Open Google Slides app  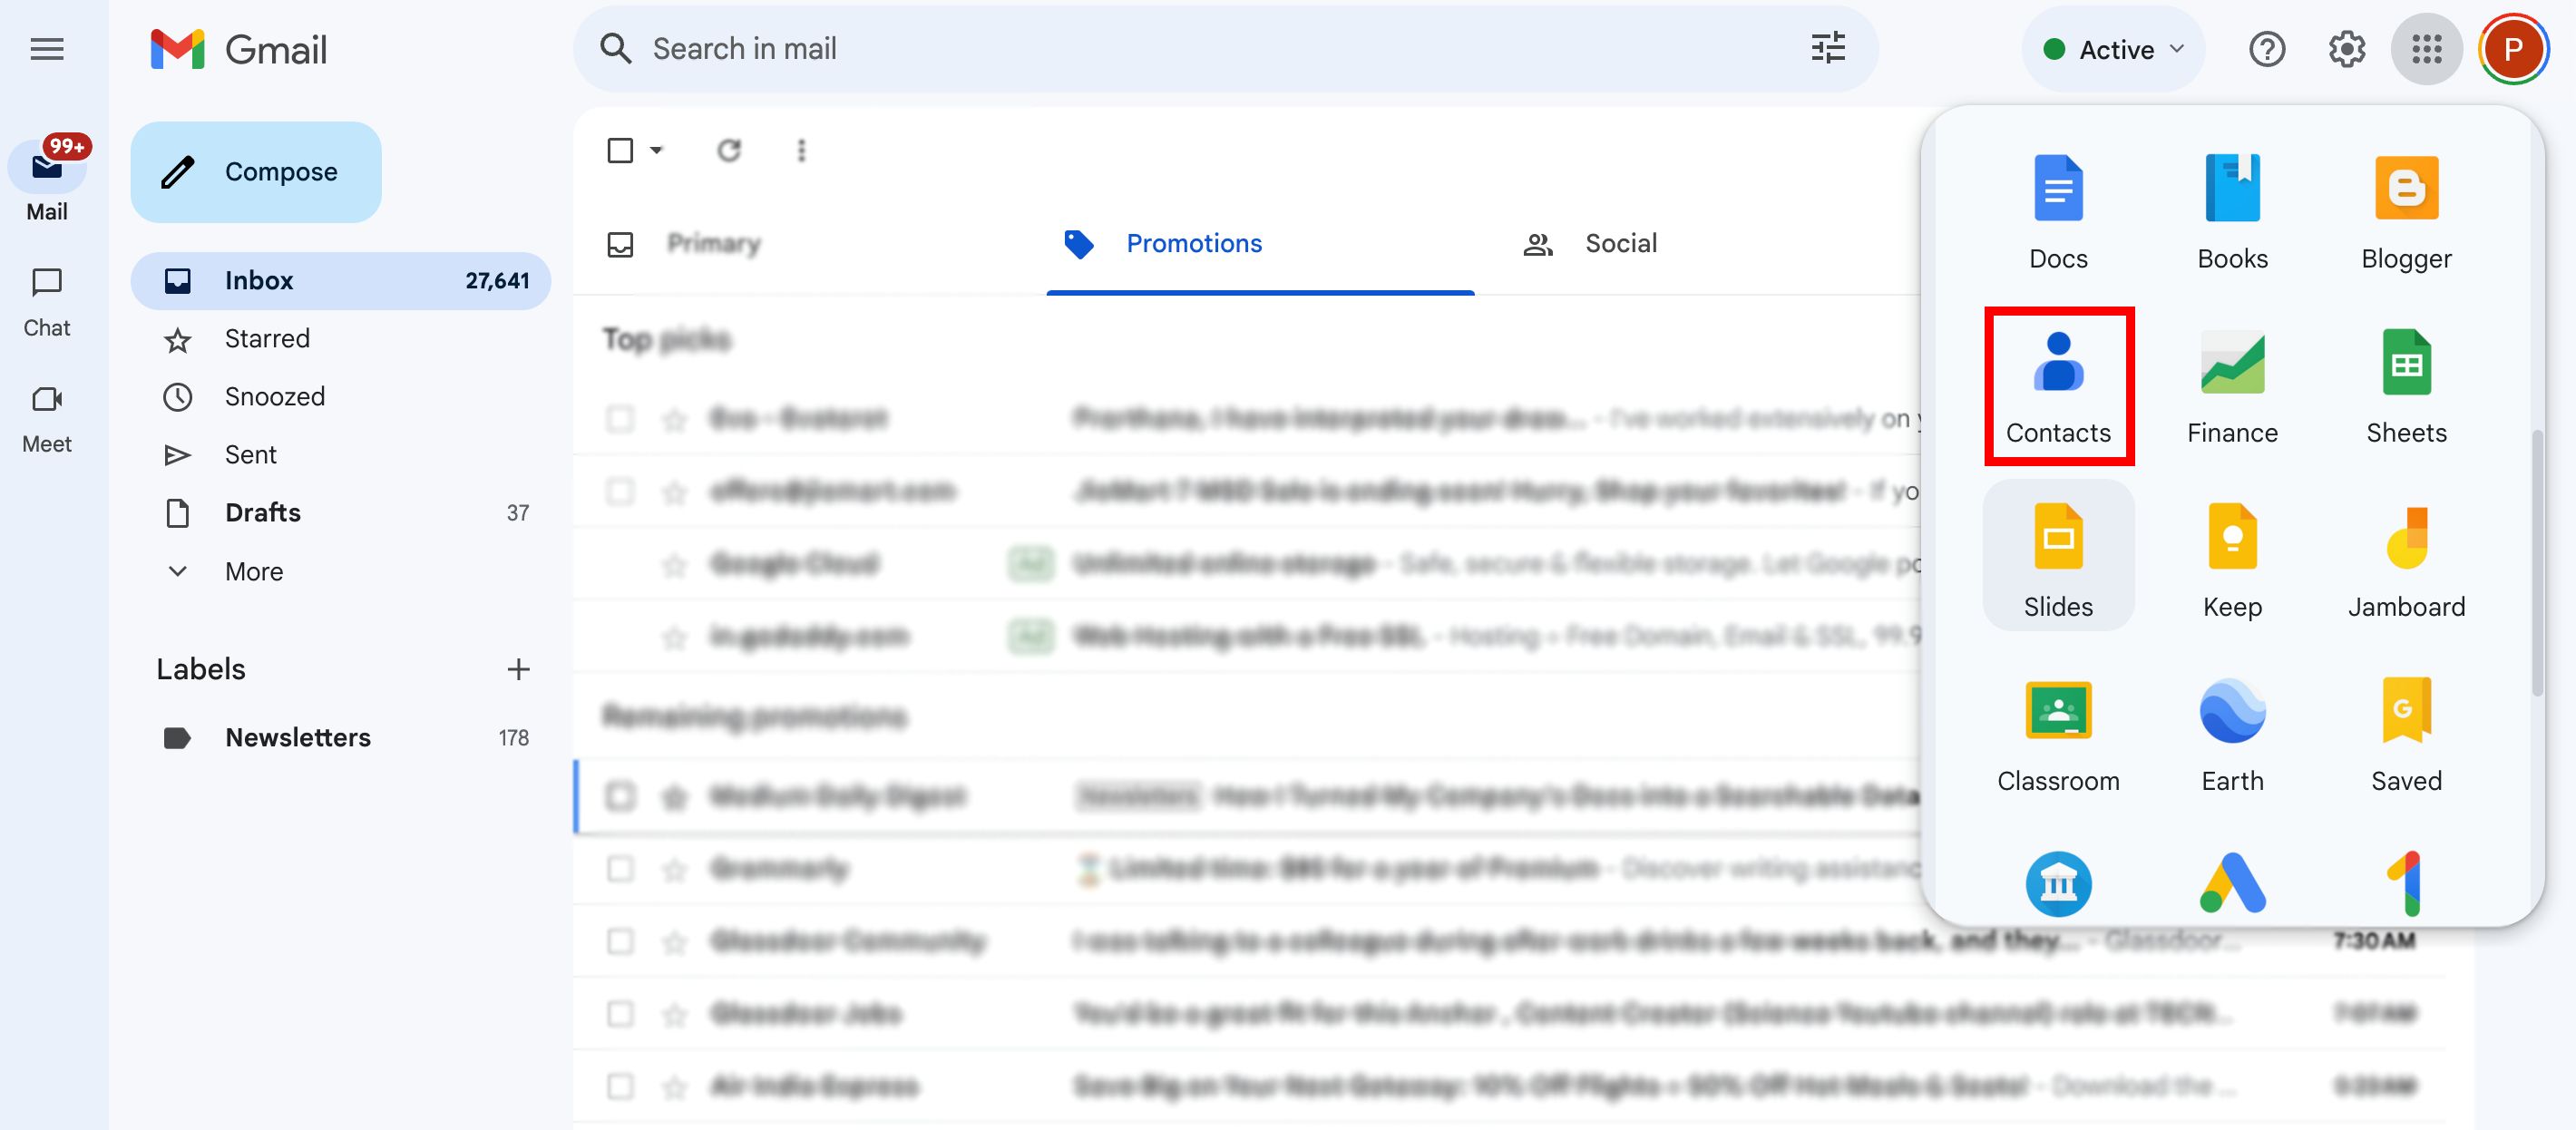pyautogui.click(x=2058, y=556)
